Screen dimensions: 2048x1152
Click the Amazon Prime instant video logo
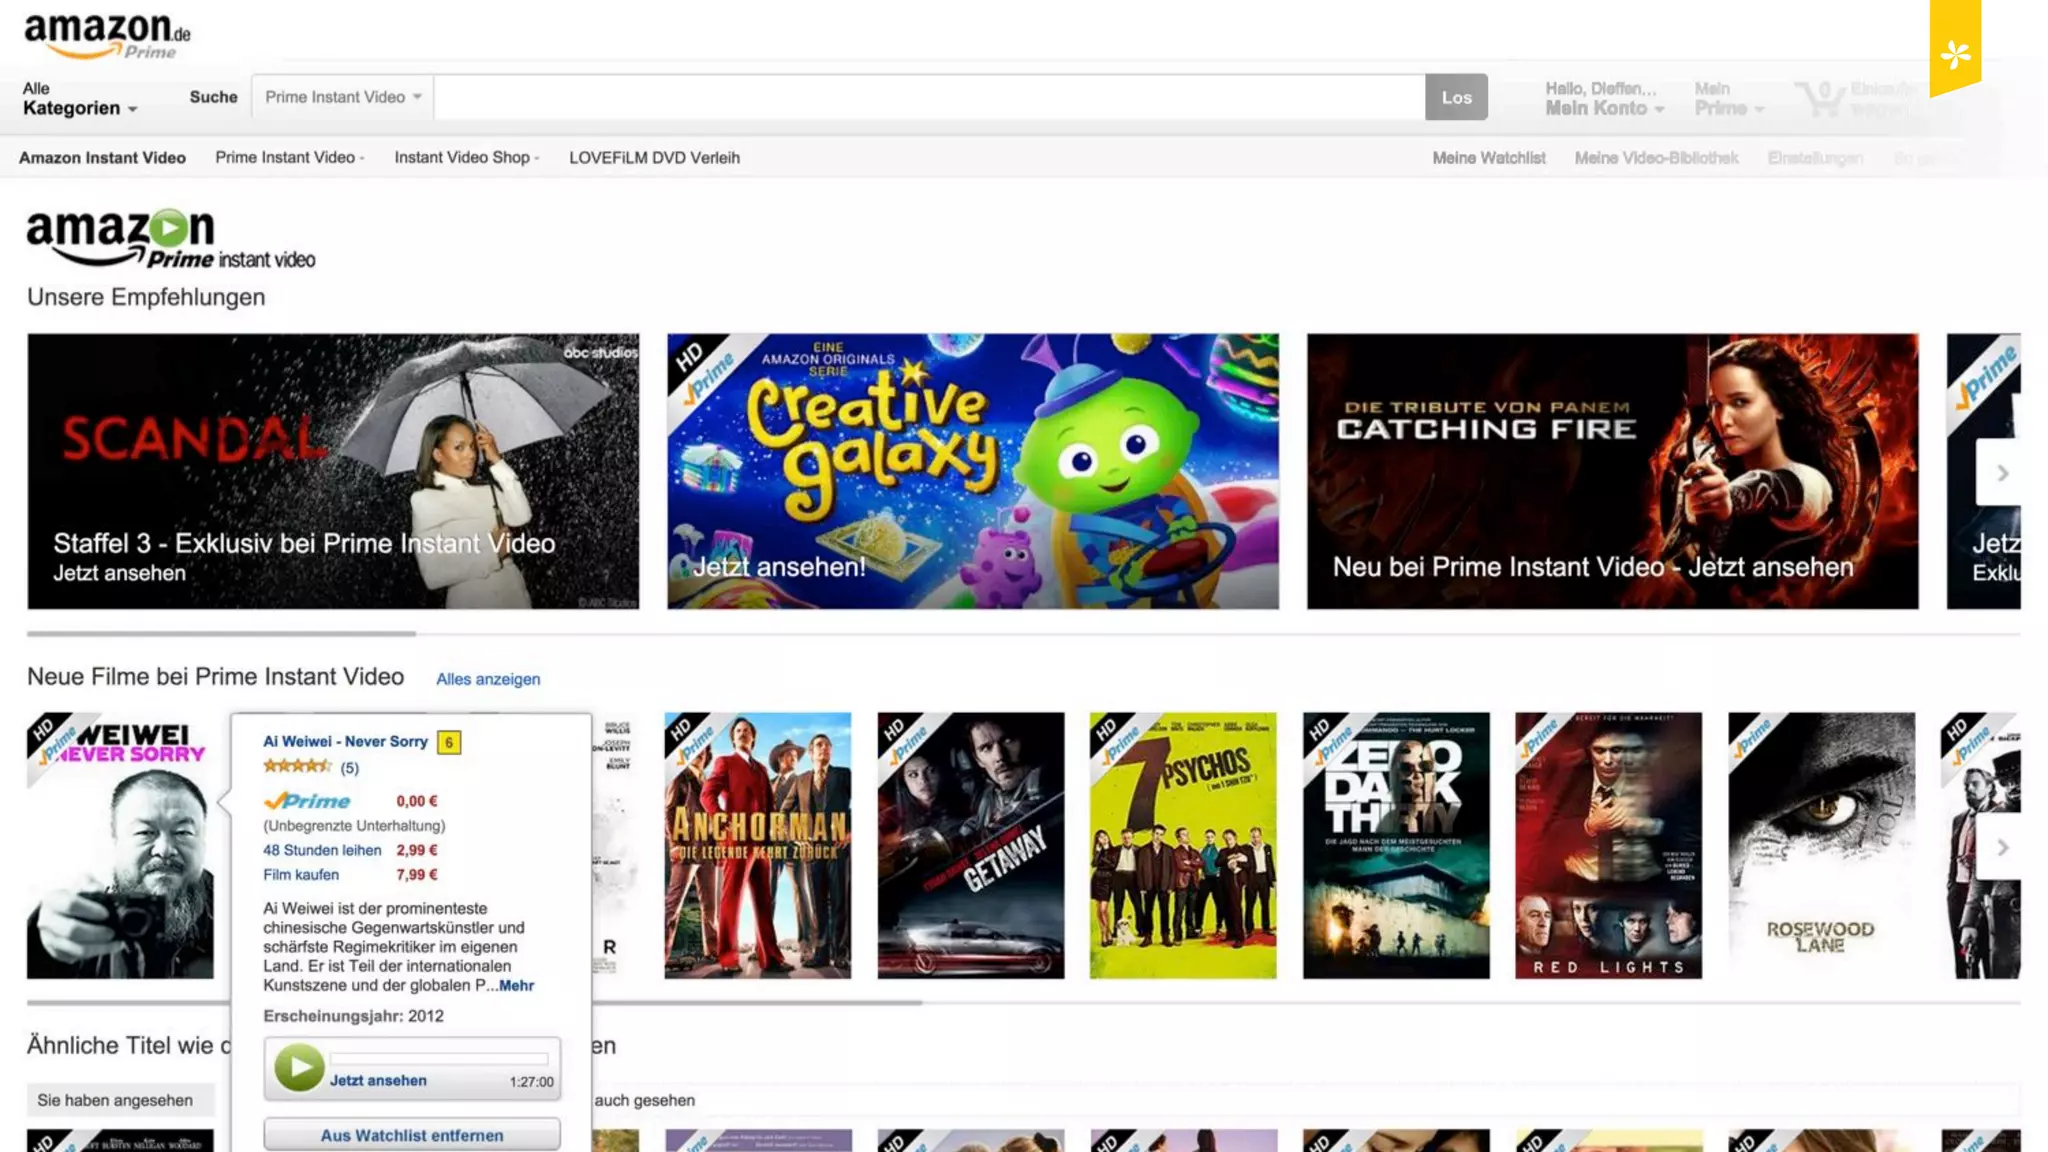pos(170,240)
